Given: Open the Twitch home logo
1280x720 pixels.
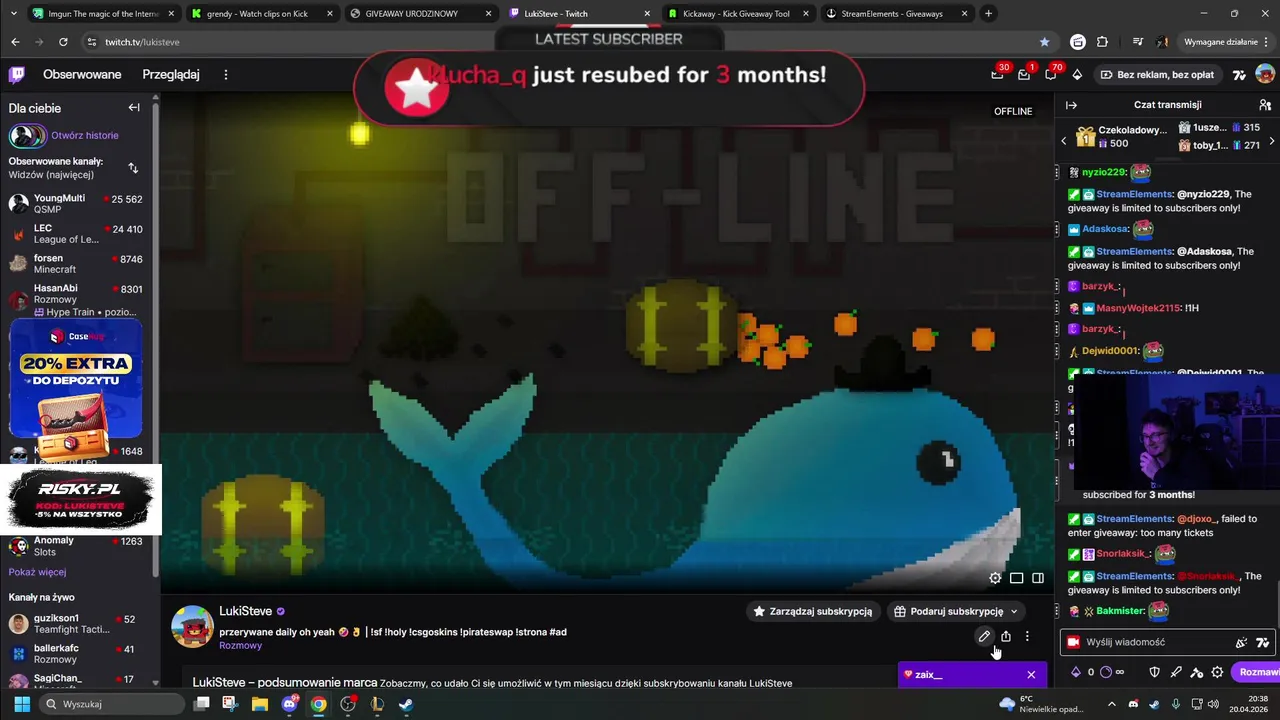Looking at the screenshot, I should coord(16,75).
